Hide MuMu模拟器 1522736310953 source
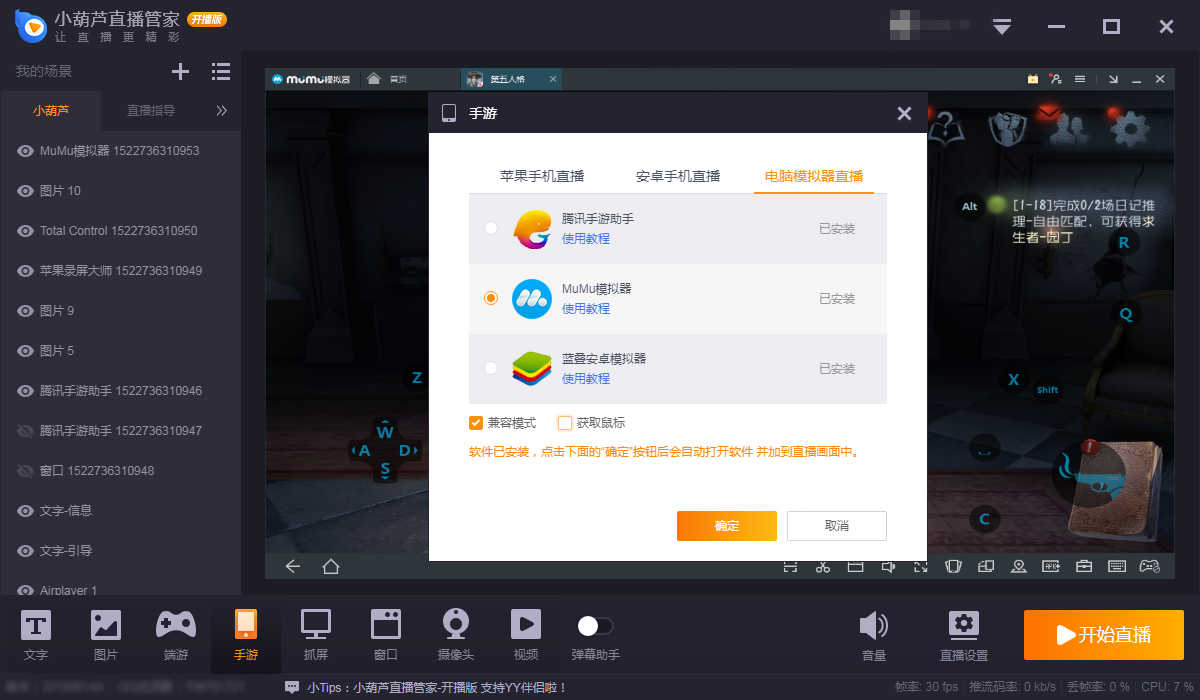The width and height of the screenshot is (1200, 700). click(26, 151)
